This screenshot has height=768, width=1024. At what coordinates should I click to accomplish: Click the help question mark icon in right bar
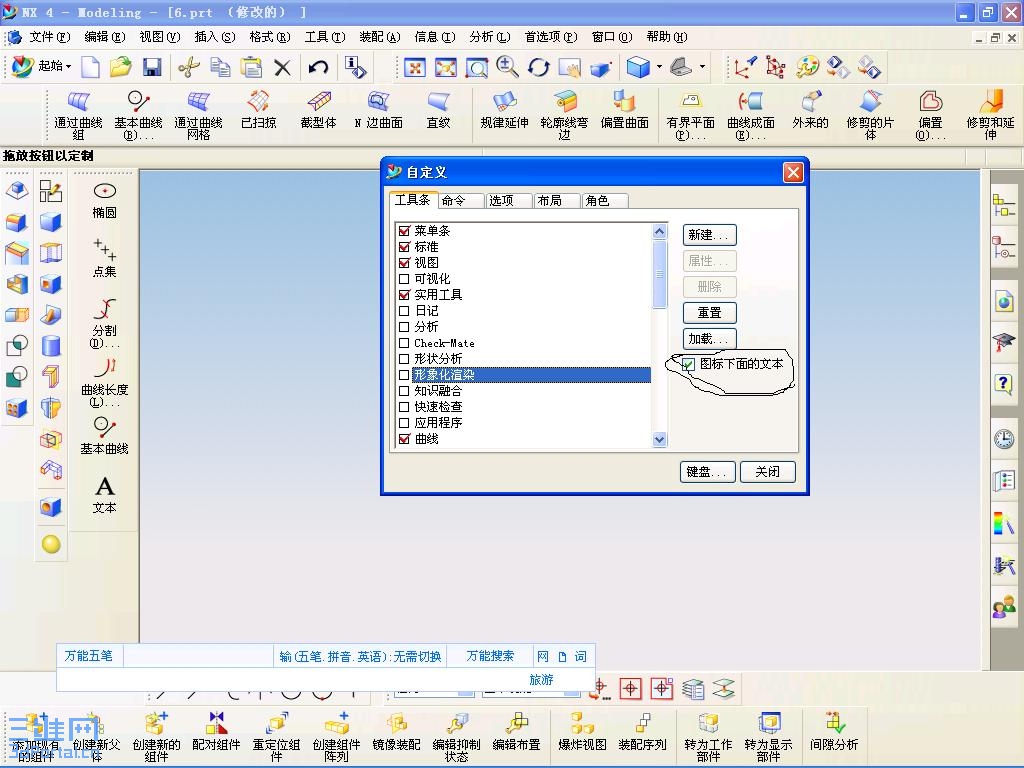(1004, 383)
